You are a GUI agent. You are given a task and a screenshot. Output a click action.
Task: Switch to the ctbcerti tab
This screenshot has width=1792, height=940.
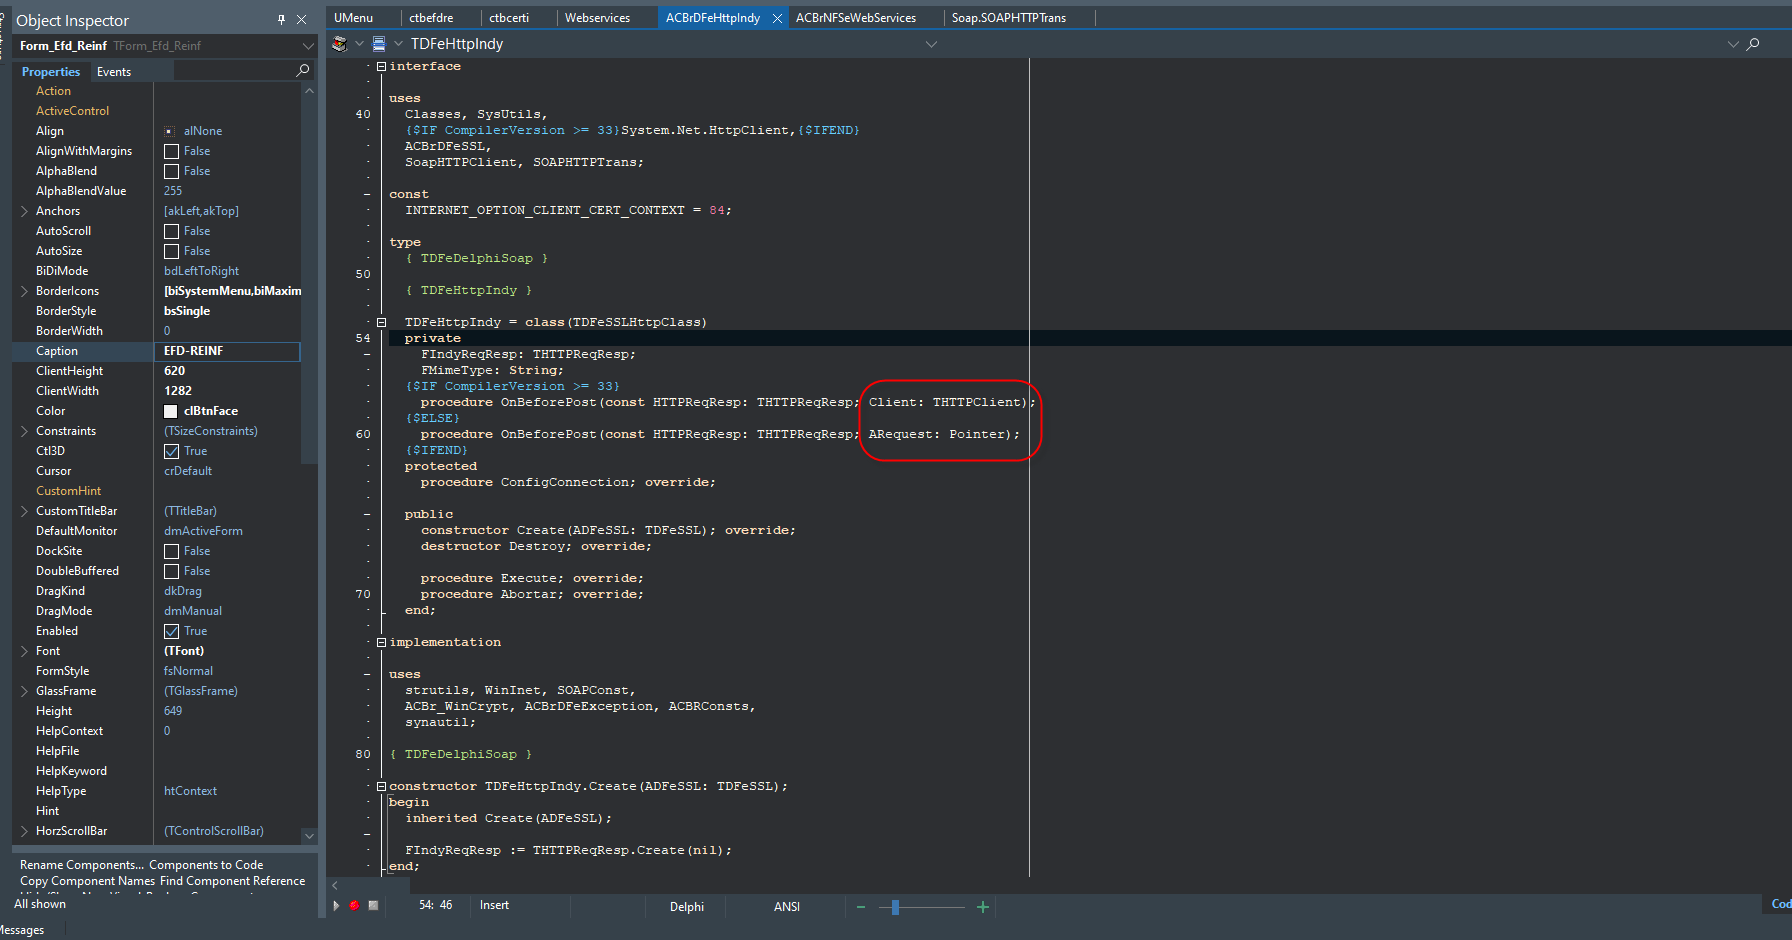coord(509,18)
